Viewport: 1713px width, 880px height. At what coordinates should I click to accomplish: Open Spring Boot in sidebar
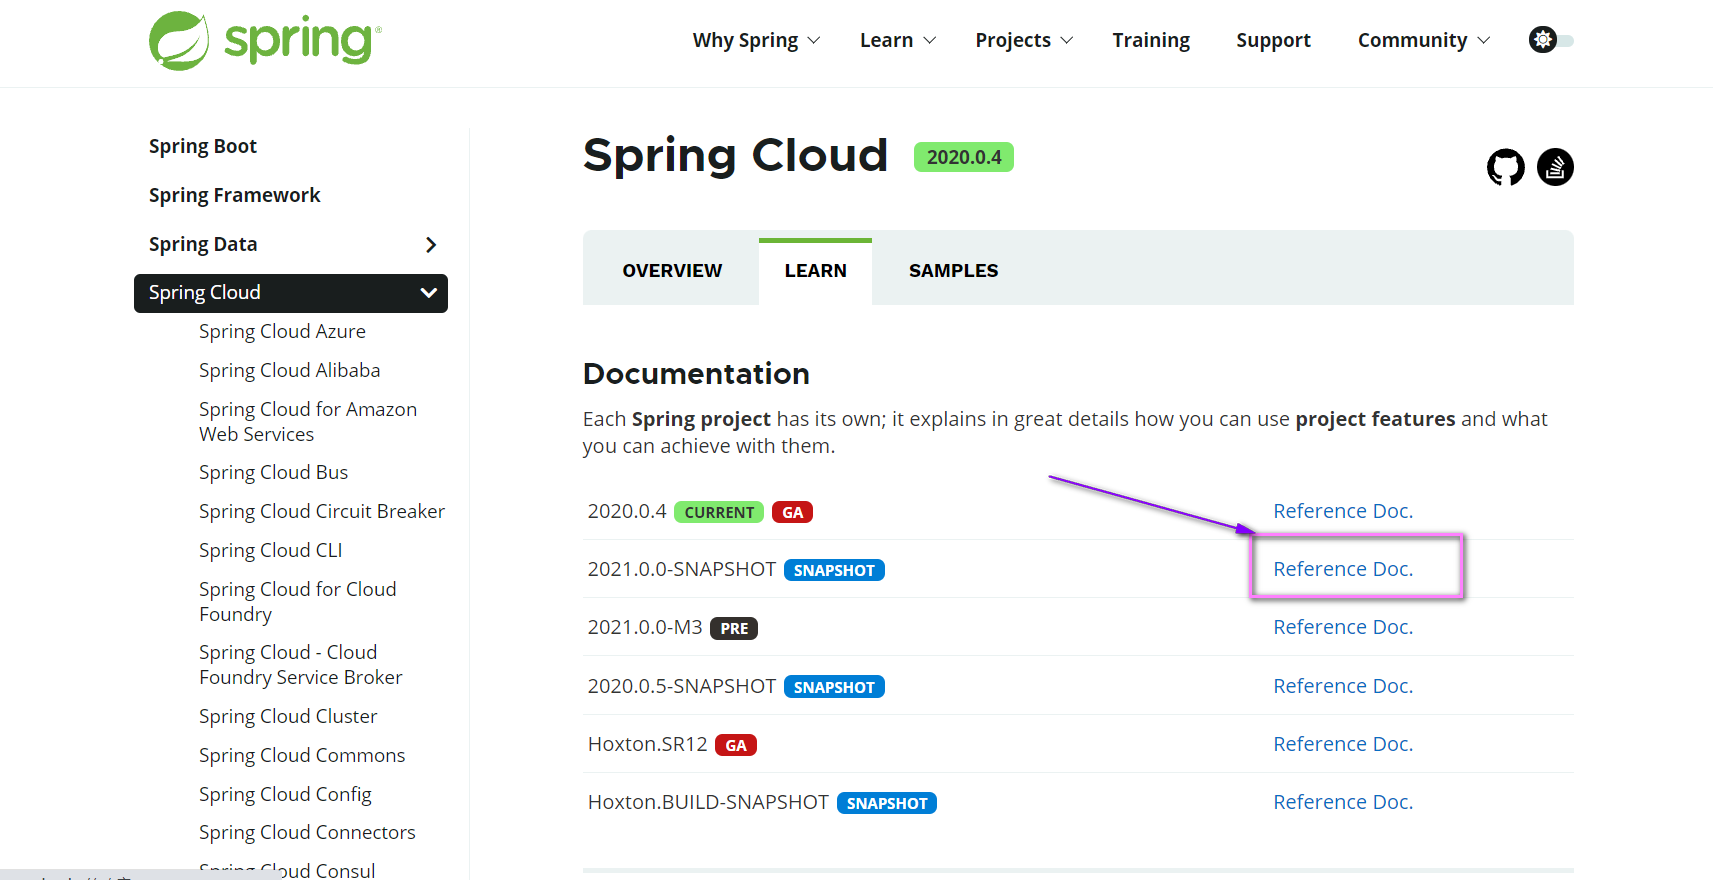pos(203,146)
